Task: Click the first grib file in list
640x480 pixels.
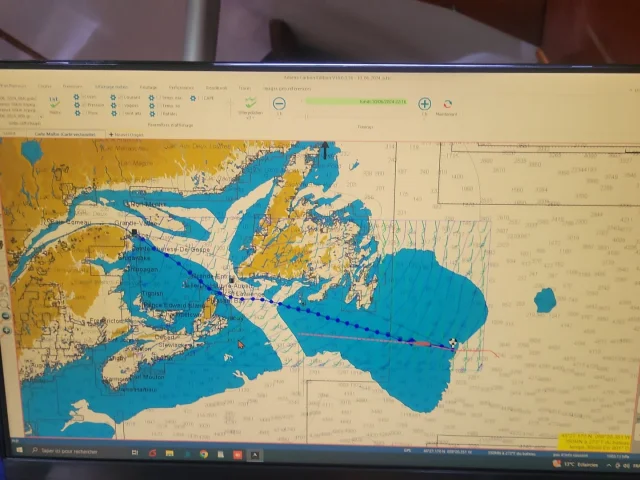Action: tap(18, 98)
